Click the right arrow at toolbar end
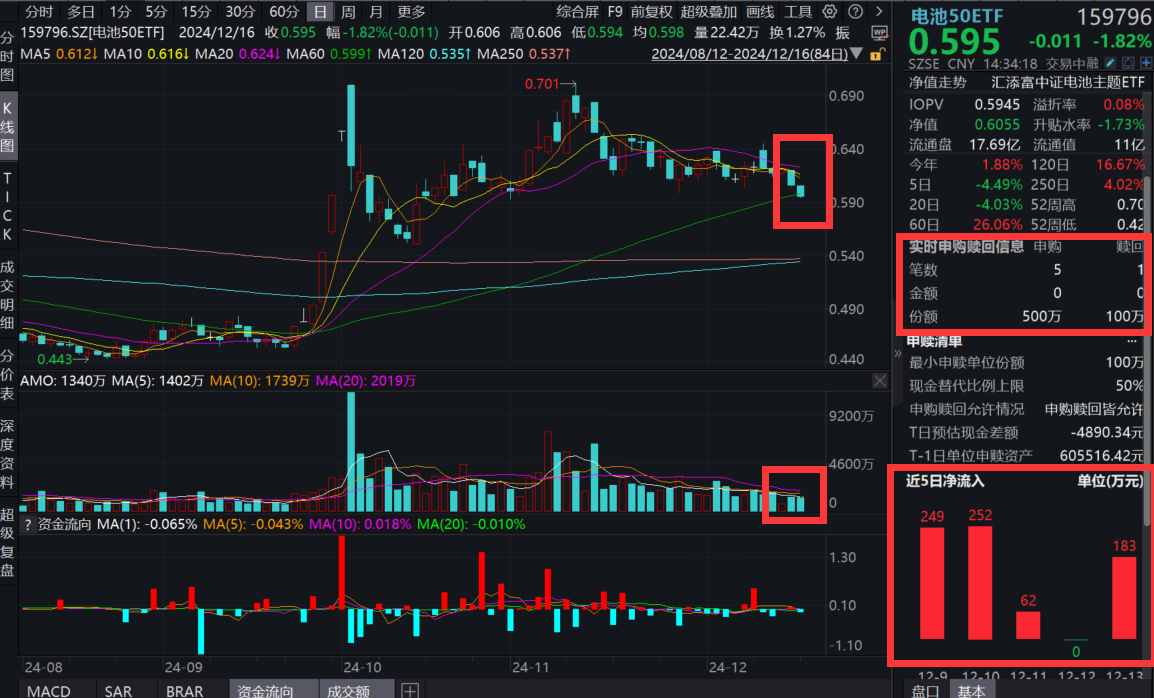The height and width of the screenshot is (698, 1154). (x=880, y=12)
